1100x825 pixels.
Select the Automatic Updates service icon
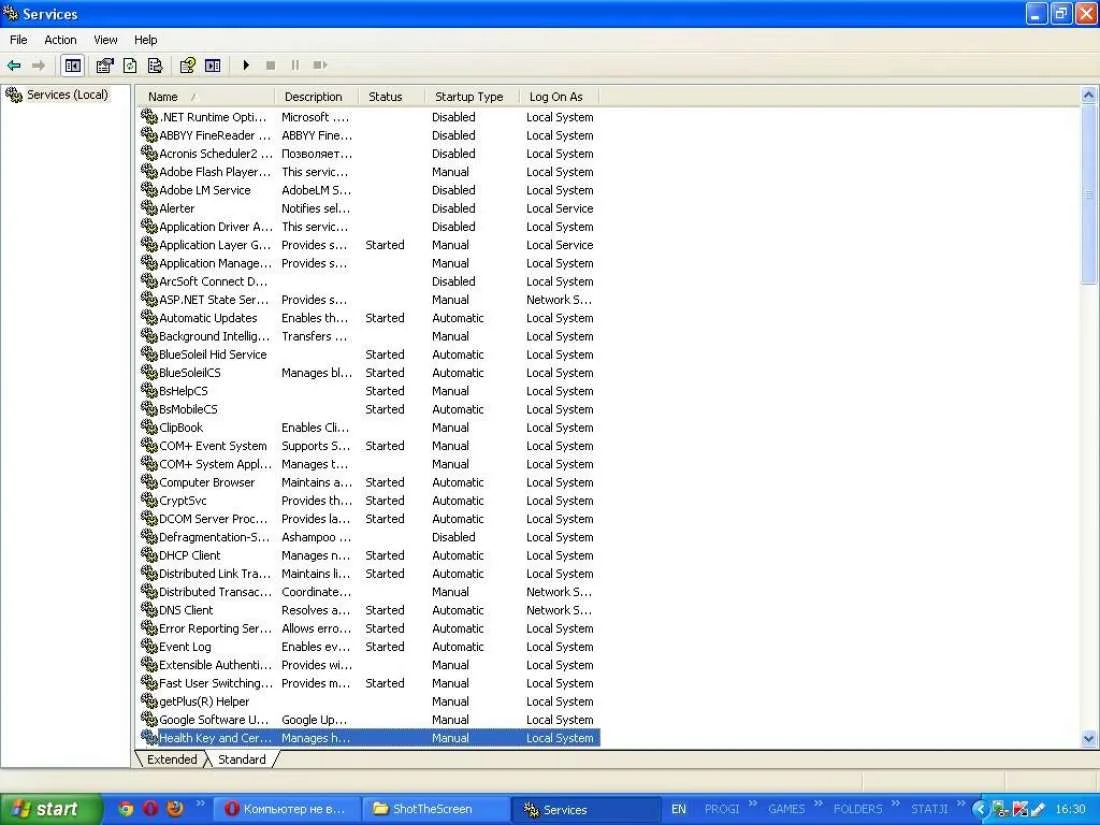pyautogui.click(x=149, y=317)
